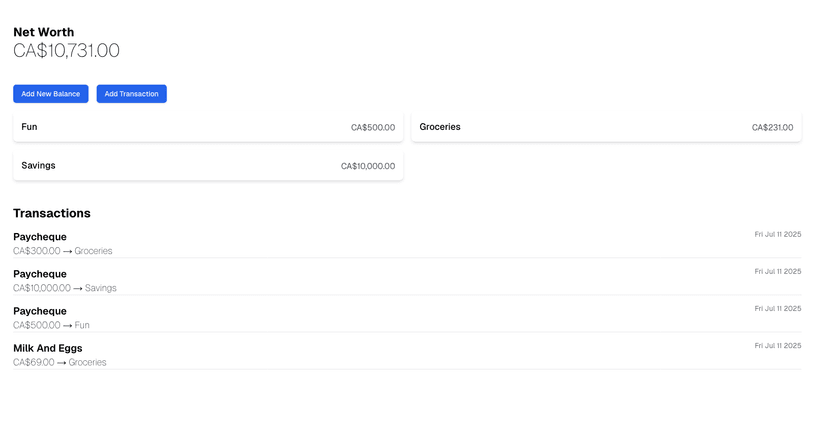Click the CA$231.00 Groceries balance amount

(x=772, y=128)
